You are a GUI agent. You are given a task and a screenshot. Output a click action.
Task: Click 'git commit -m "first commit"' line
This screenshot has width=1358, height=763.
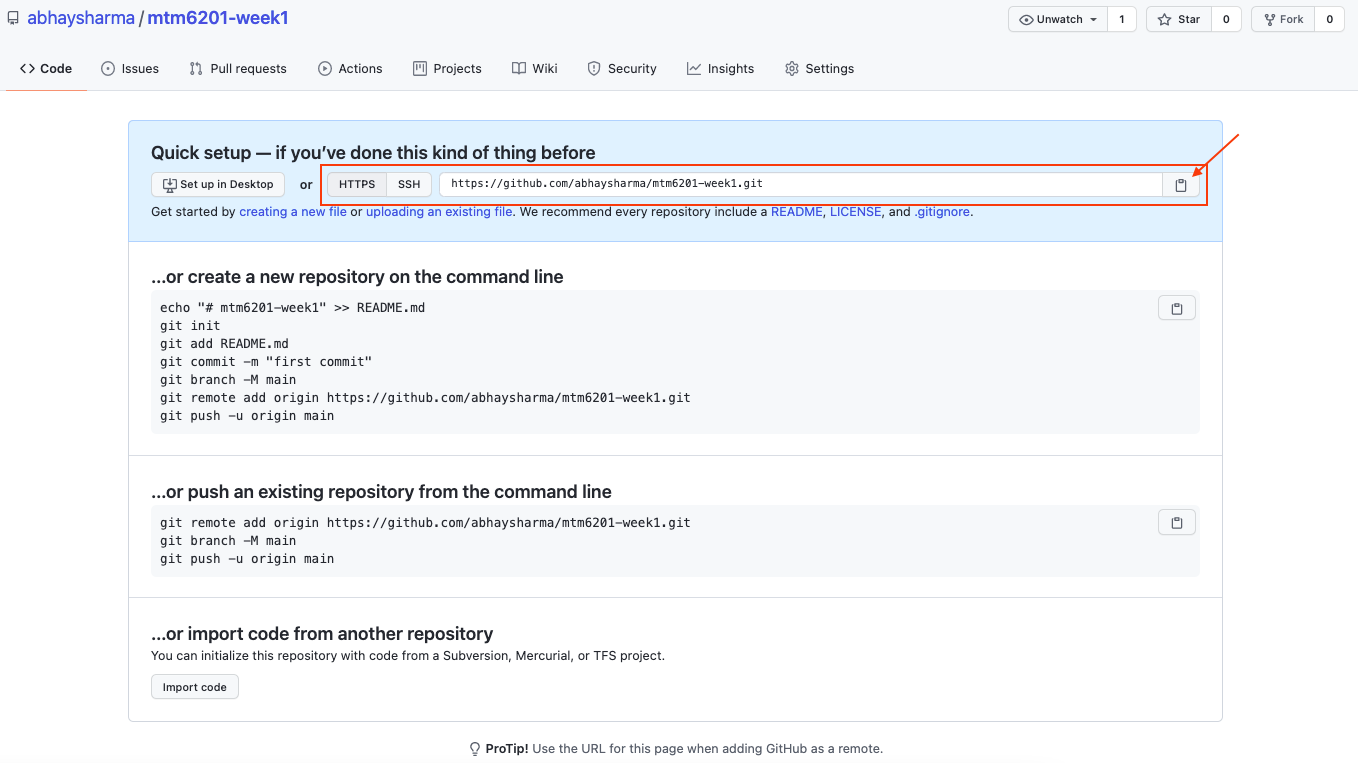pos(266,362)
